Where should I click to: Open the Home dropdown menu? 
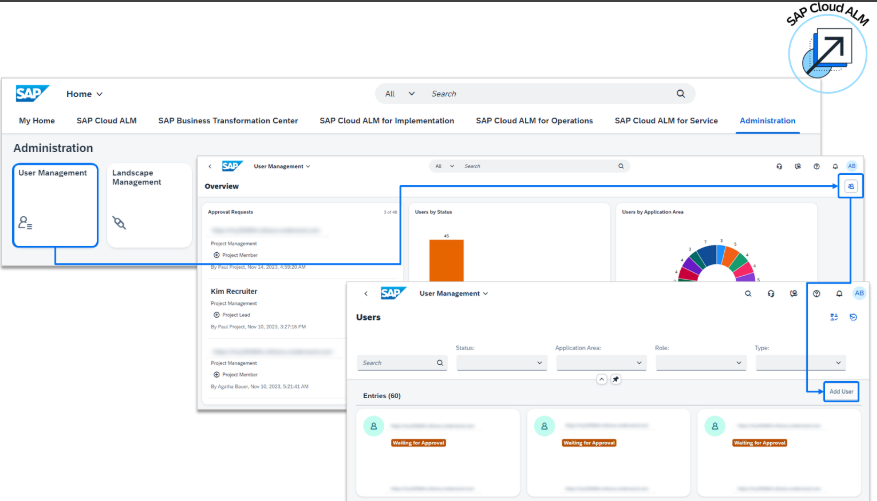click(85, 94)
